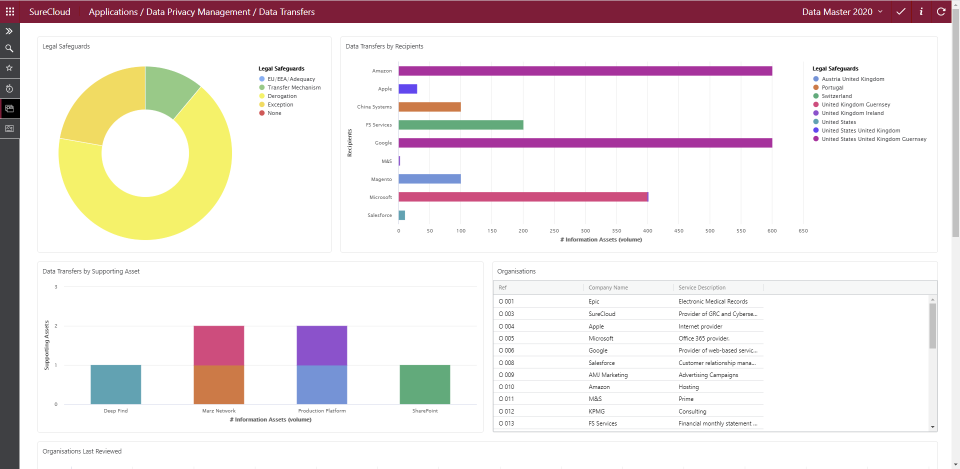
Task: Click the Google bar in recipients chart
Action: tap(585, 143)
